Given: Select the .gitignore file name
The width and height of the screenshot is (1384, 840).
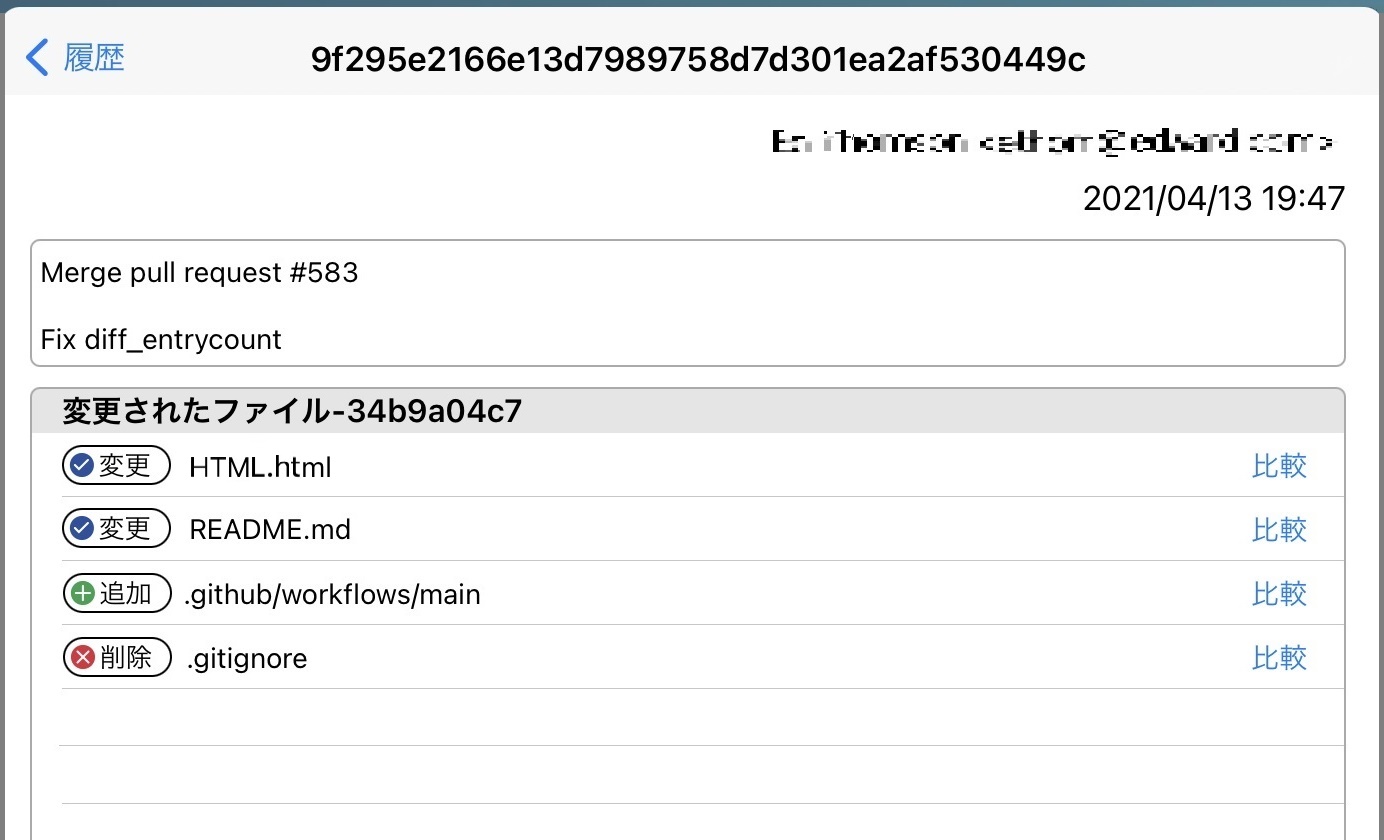Looking at the screenshot, I should click(247, 659).
